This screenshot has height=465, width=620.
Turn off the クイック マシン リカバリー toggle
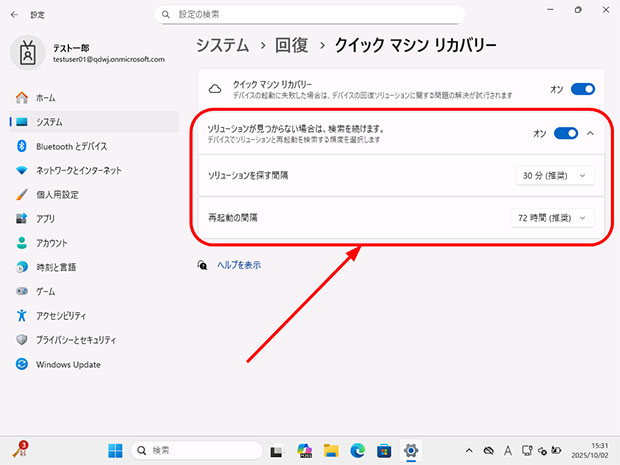(583, 89)
